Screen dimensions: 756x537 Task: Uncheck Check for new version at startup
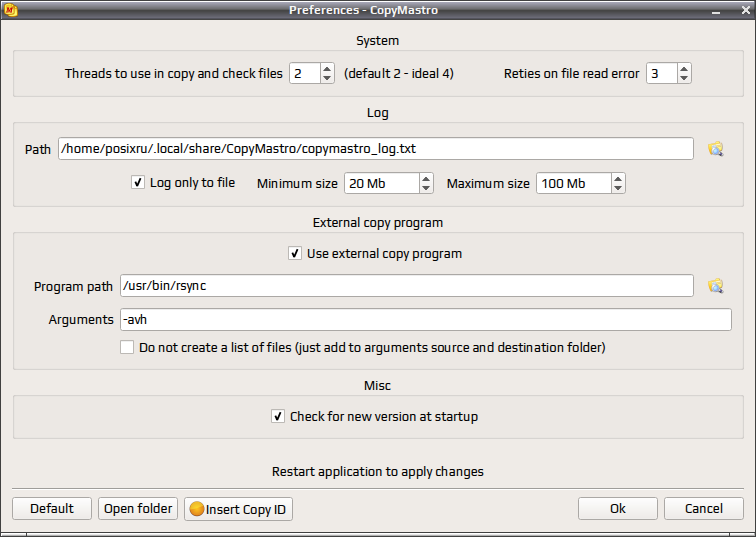point(278,416)
